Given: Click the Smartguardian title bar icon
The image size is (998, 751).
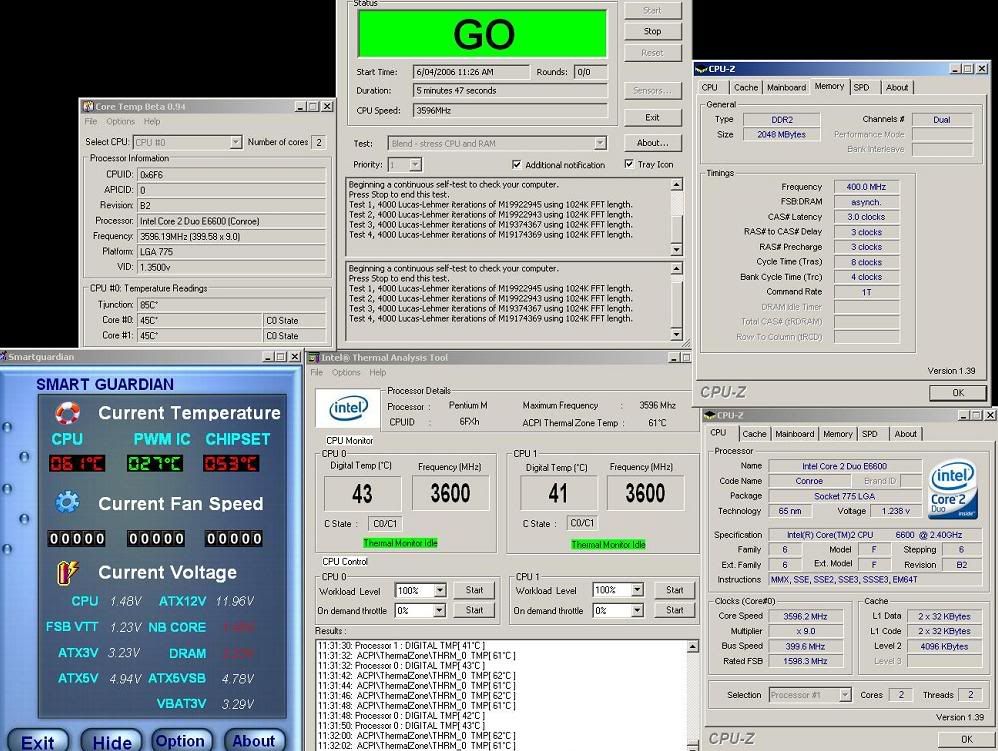Looking at the screenshot, I should (3, 356).
